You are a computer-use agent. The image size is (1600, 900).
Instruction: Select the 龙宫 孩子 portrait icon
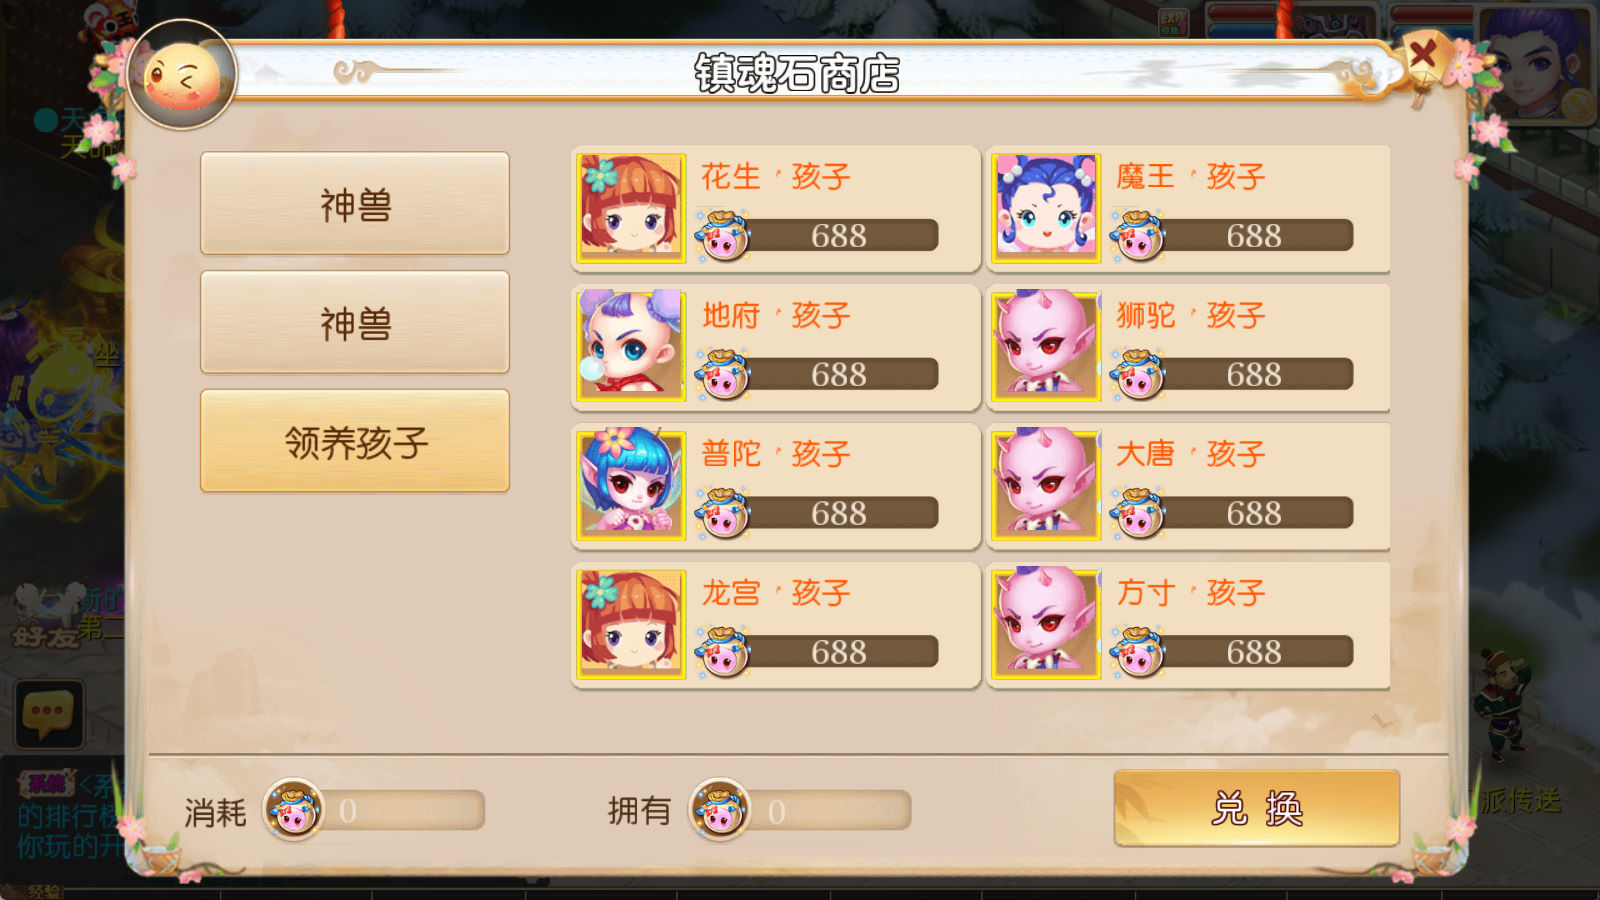[631, 624]
